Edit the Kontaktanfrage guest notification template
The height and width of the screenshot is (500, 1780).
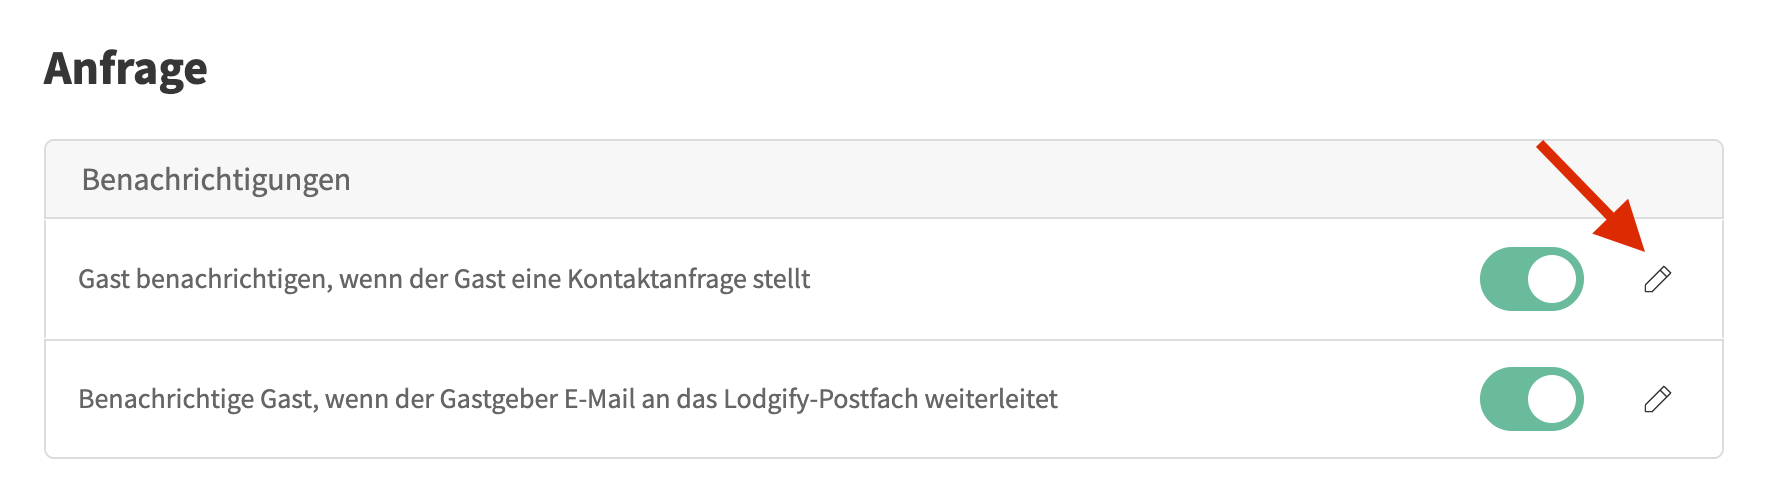click(1657, 279)
